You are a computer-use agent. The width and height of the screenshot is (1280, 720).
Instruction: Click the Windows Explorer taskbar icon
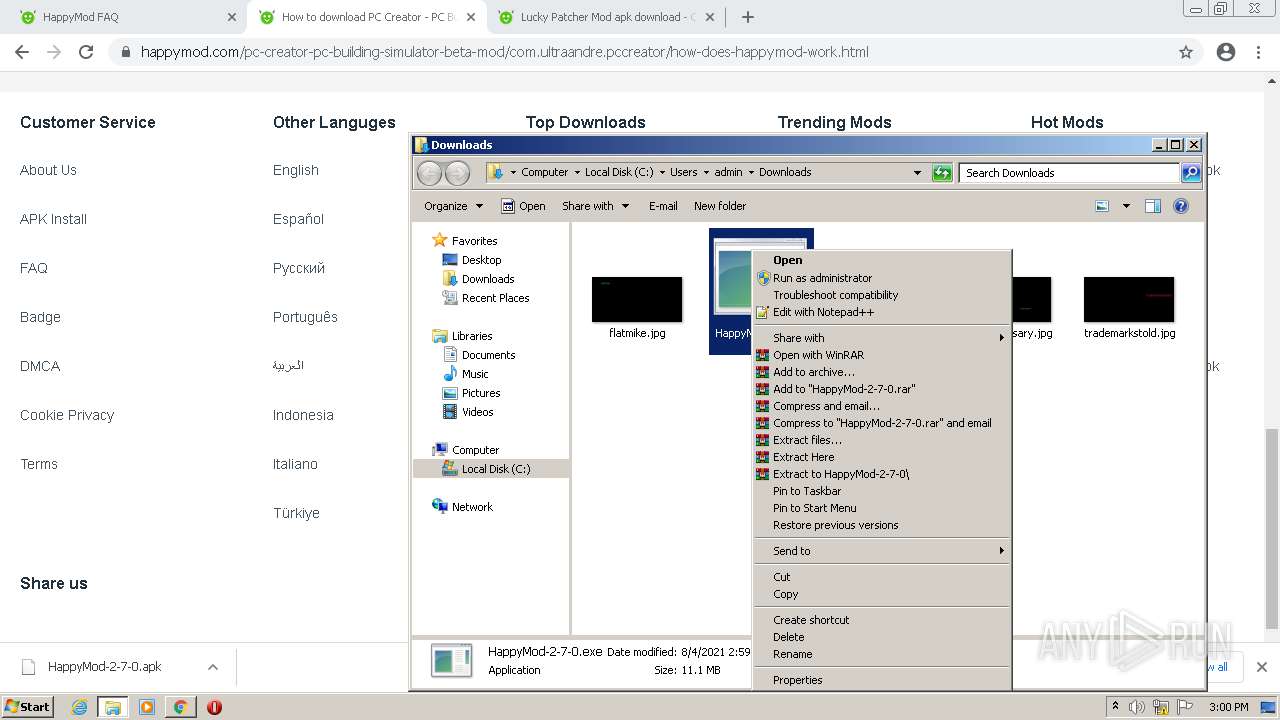click(x=113, y=707)
